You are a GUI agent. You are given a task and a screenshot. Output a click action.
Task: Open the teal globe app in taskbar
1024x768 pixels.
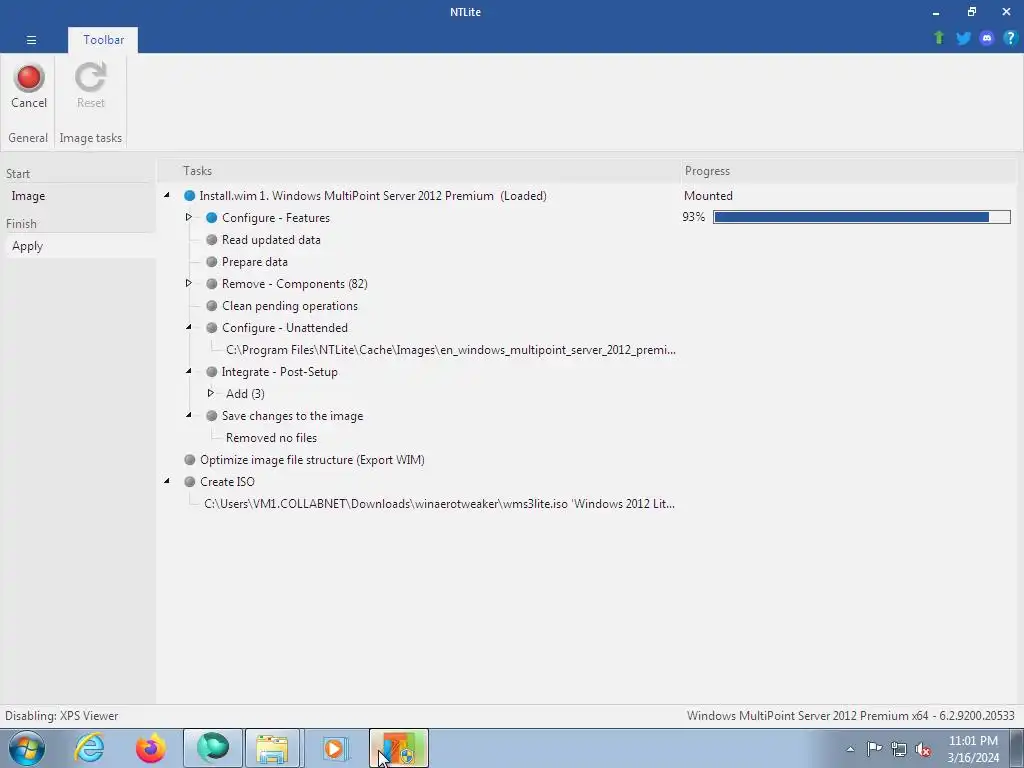click(213, 748)
